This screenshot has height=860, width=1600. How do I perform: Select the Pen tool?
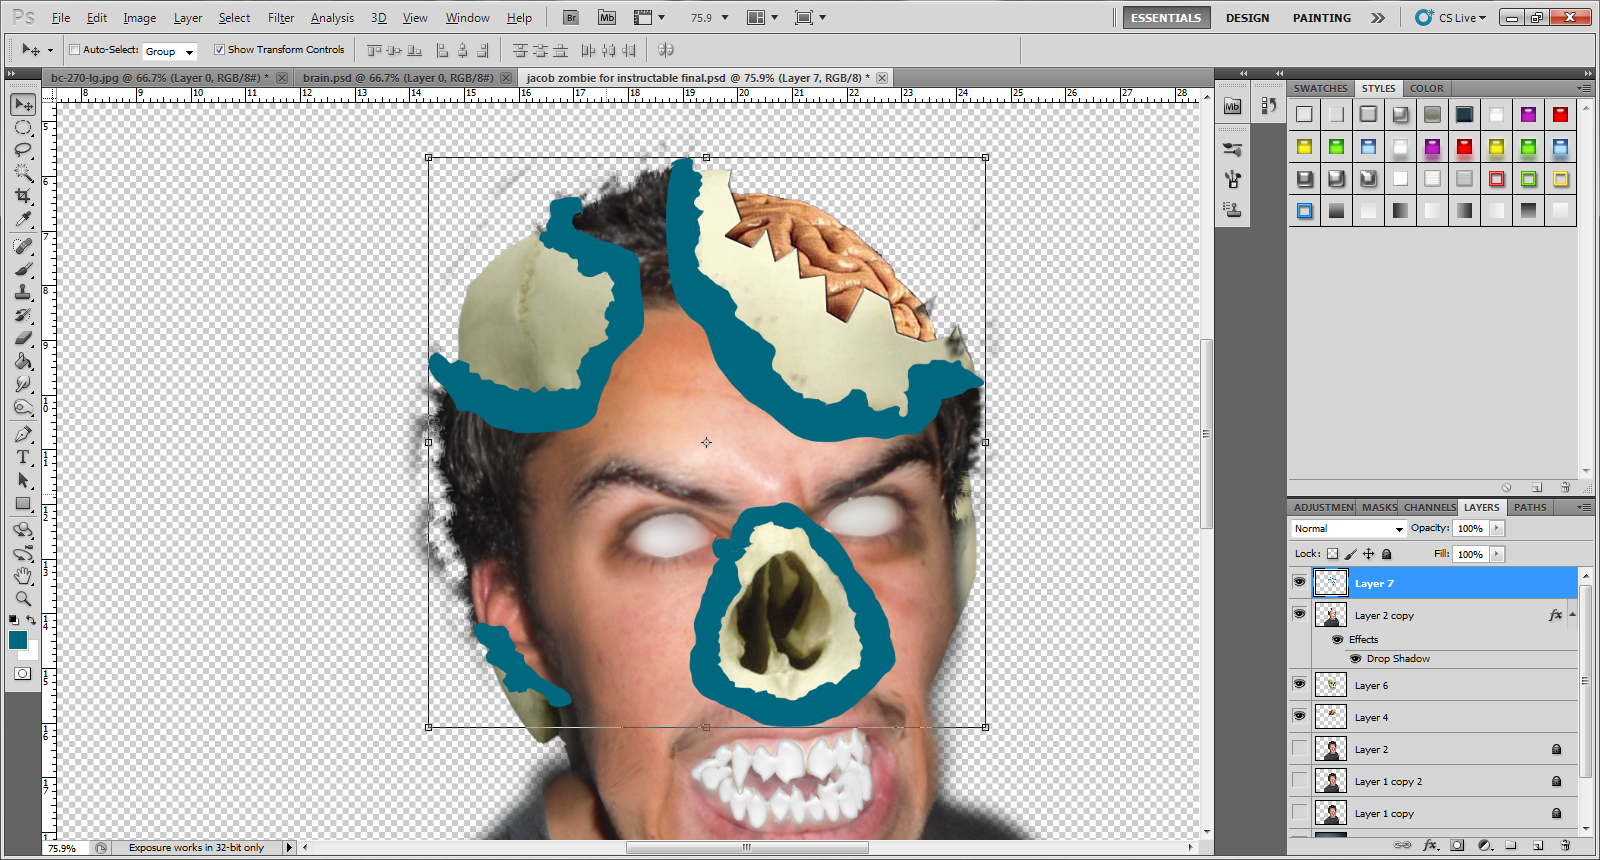click(23, 434)
